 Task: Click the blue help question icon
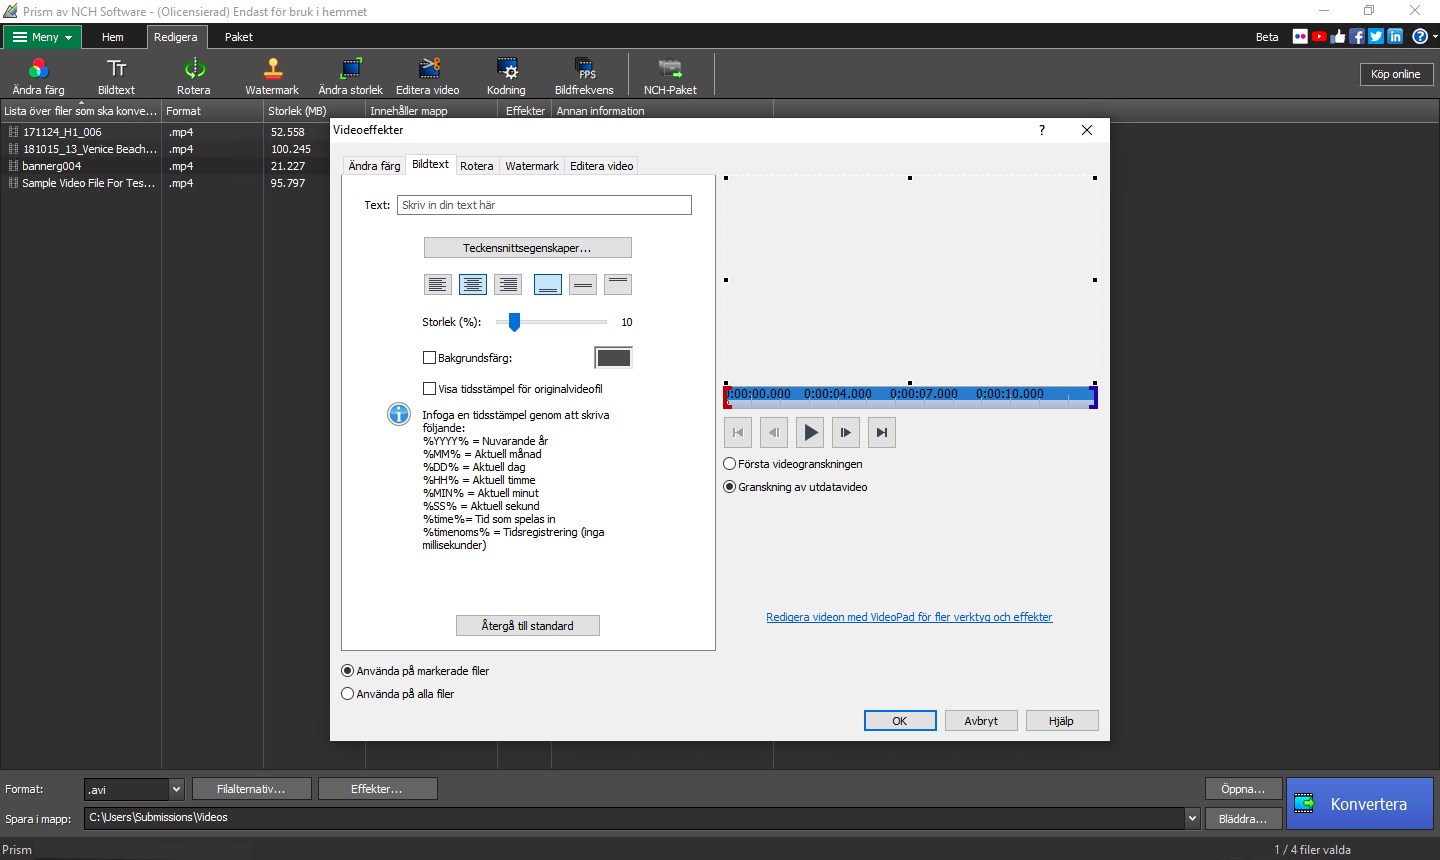1419,36
